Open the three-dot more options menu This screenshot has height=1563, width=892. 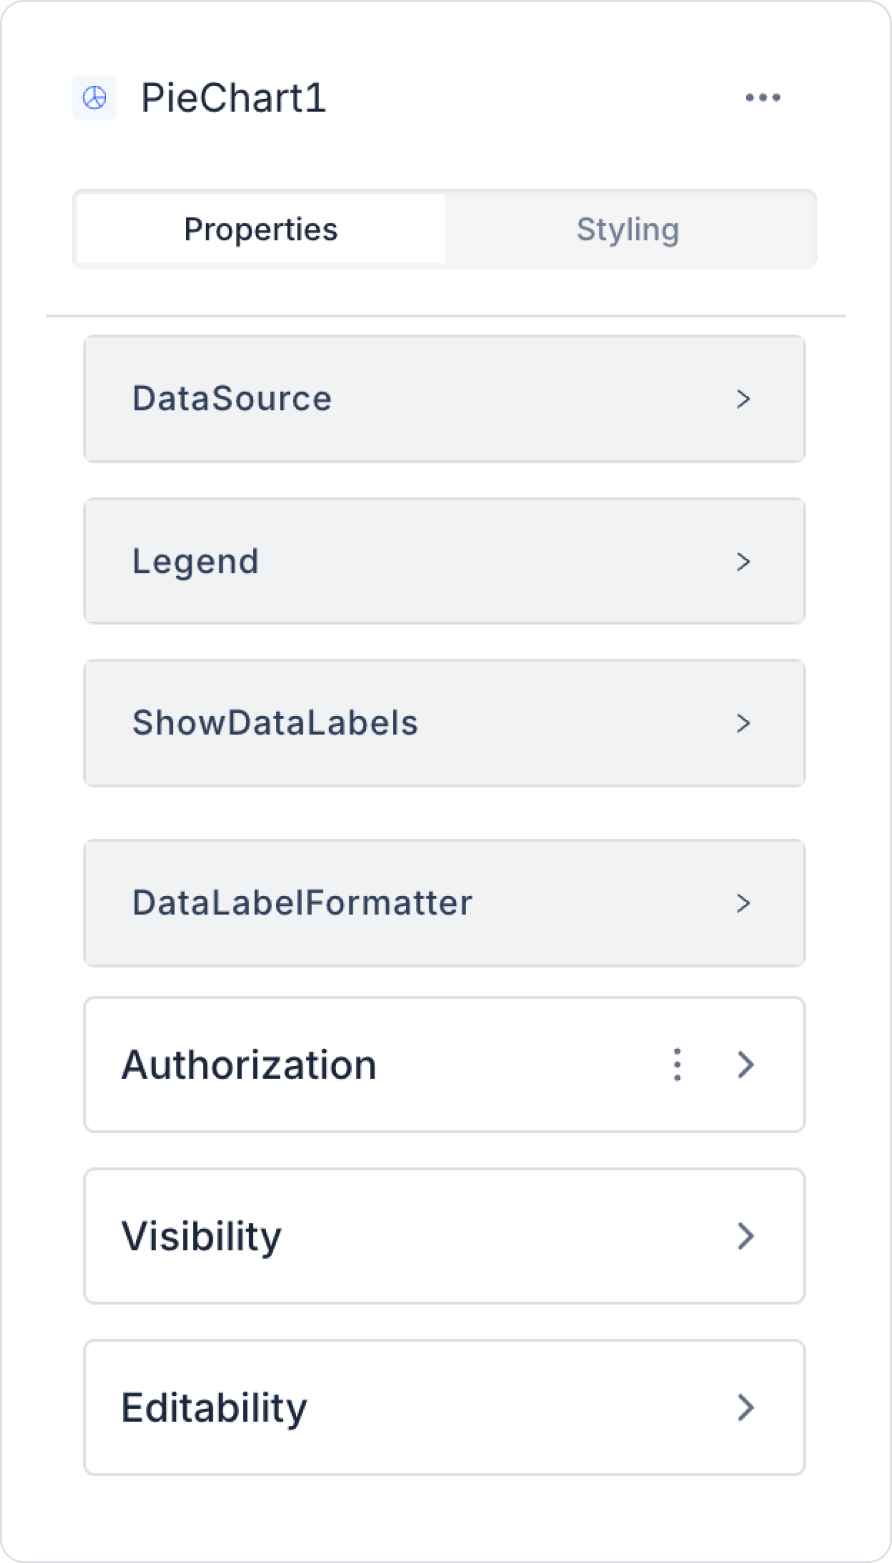(763, 98)
